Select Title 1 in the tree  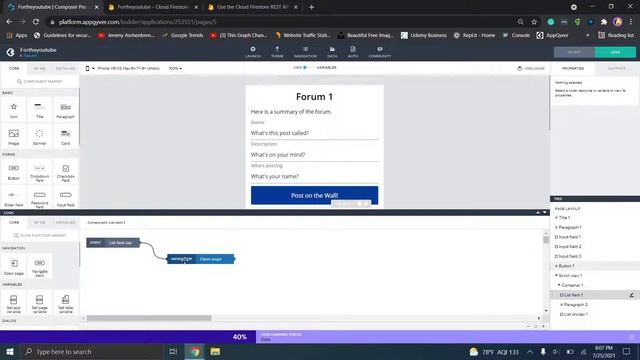(x=564, y=218)
